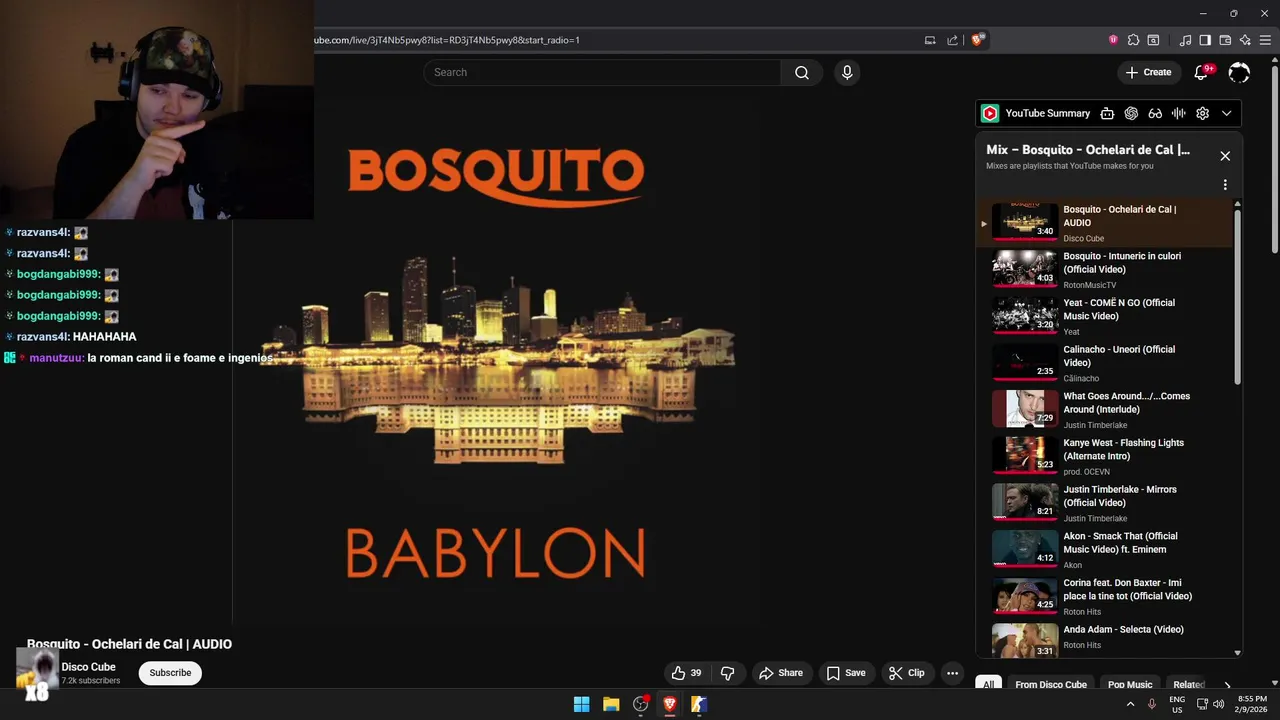The height and width of the screenshot is (720, 1280).
Task: Click the install app icon in address bar
Action: (x=930, y=40)
